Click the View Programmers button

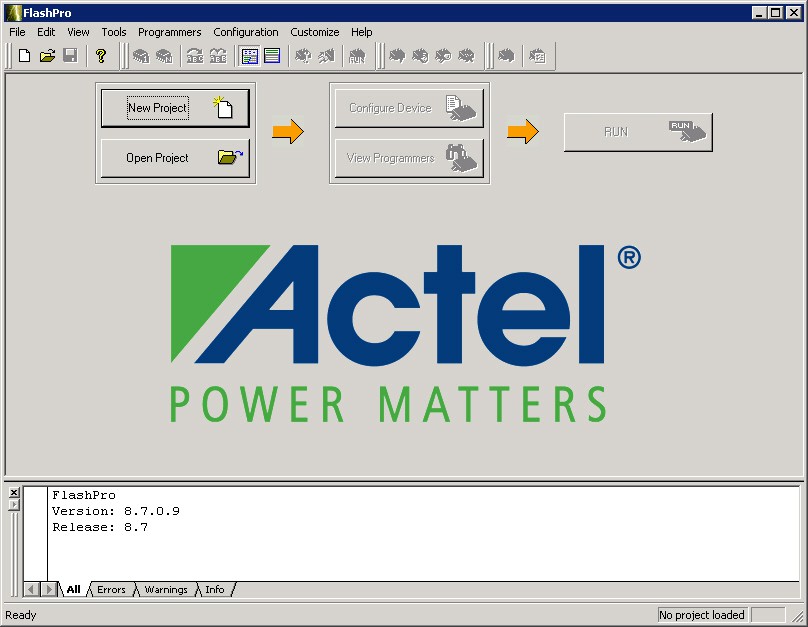(409, 158)
